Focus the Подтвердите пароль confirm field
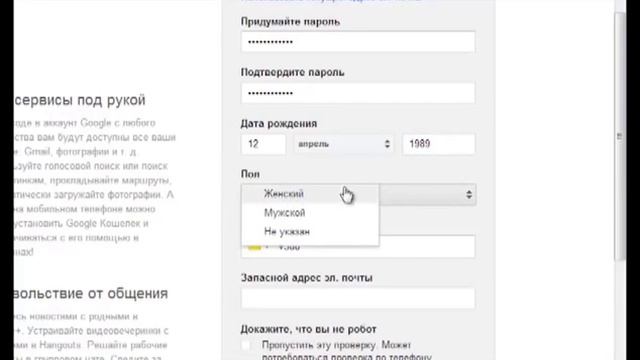The width and height of the screenshot is (640, 360). [358, 93]
